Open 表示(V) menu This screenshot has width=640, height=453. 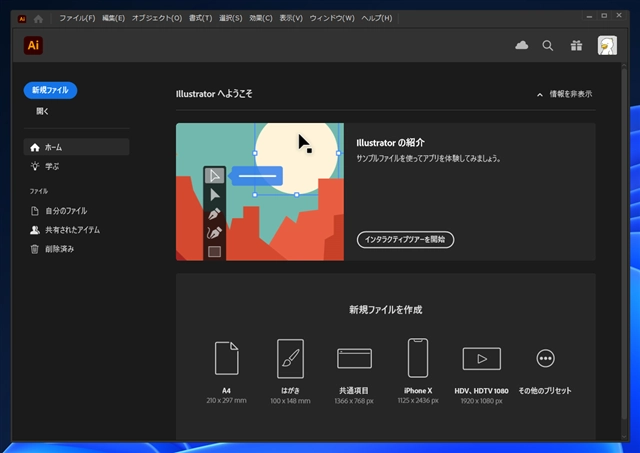pos(291,18)
